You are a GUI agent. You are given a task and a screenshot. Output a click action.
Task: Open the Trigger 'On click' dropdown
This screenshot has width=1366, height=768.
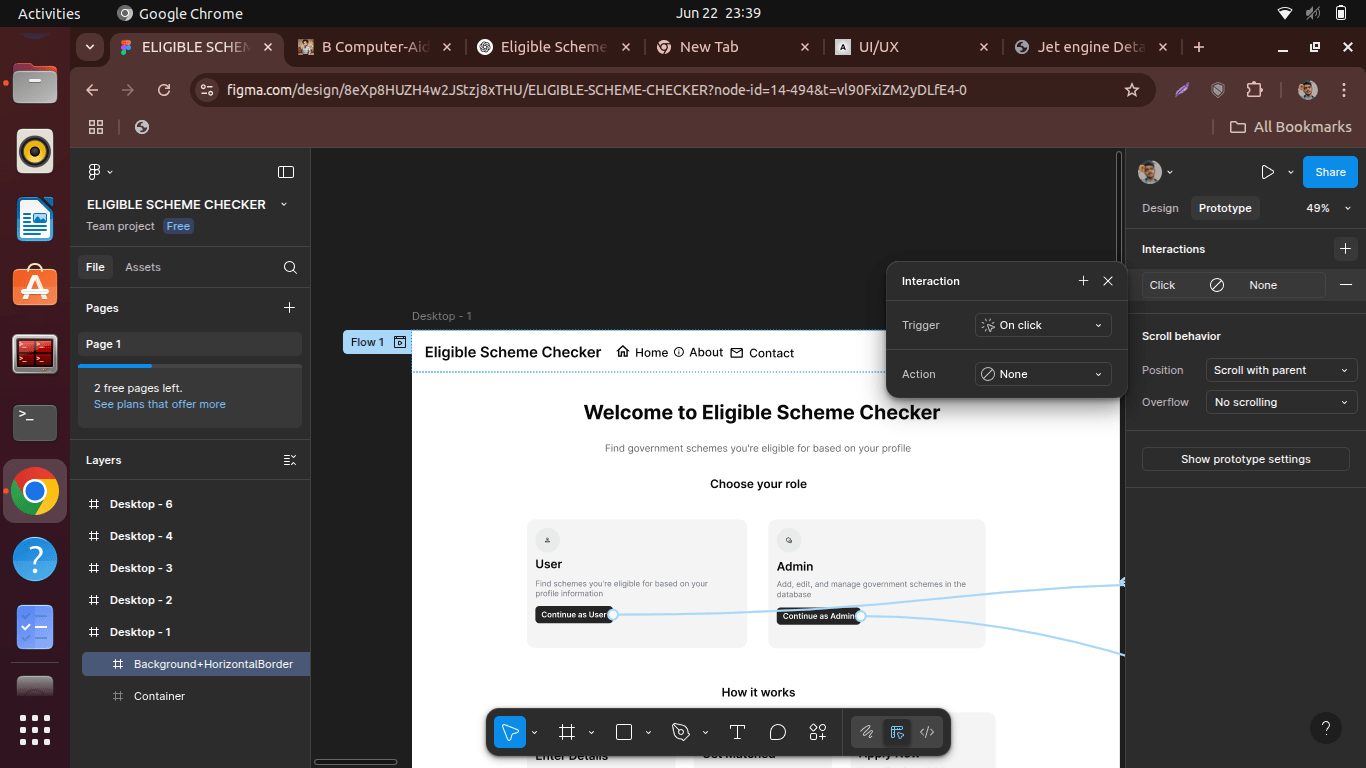(1043, 325)
